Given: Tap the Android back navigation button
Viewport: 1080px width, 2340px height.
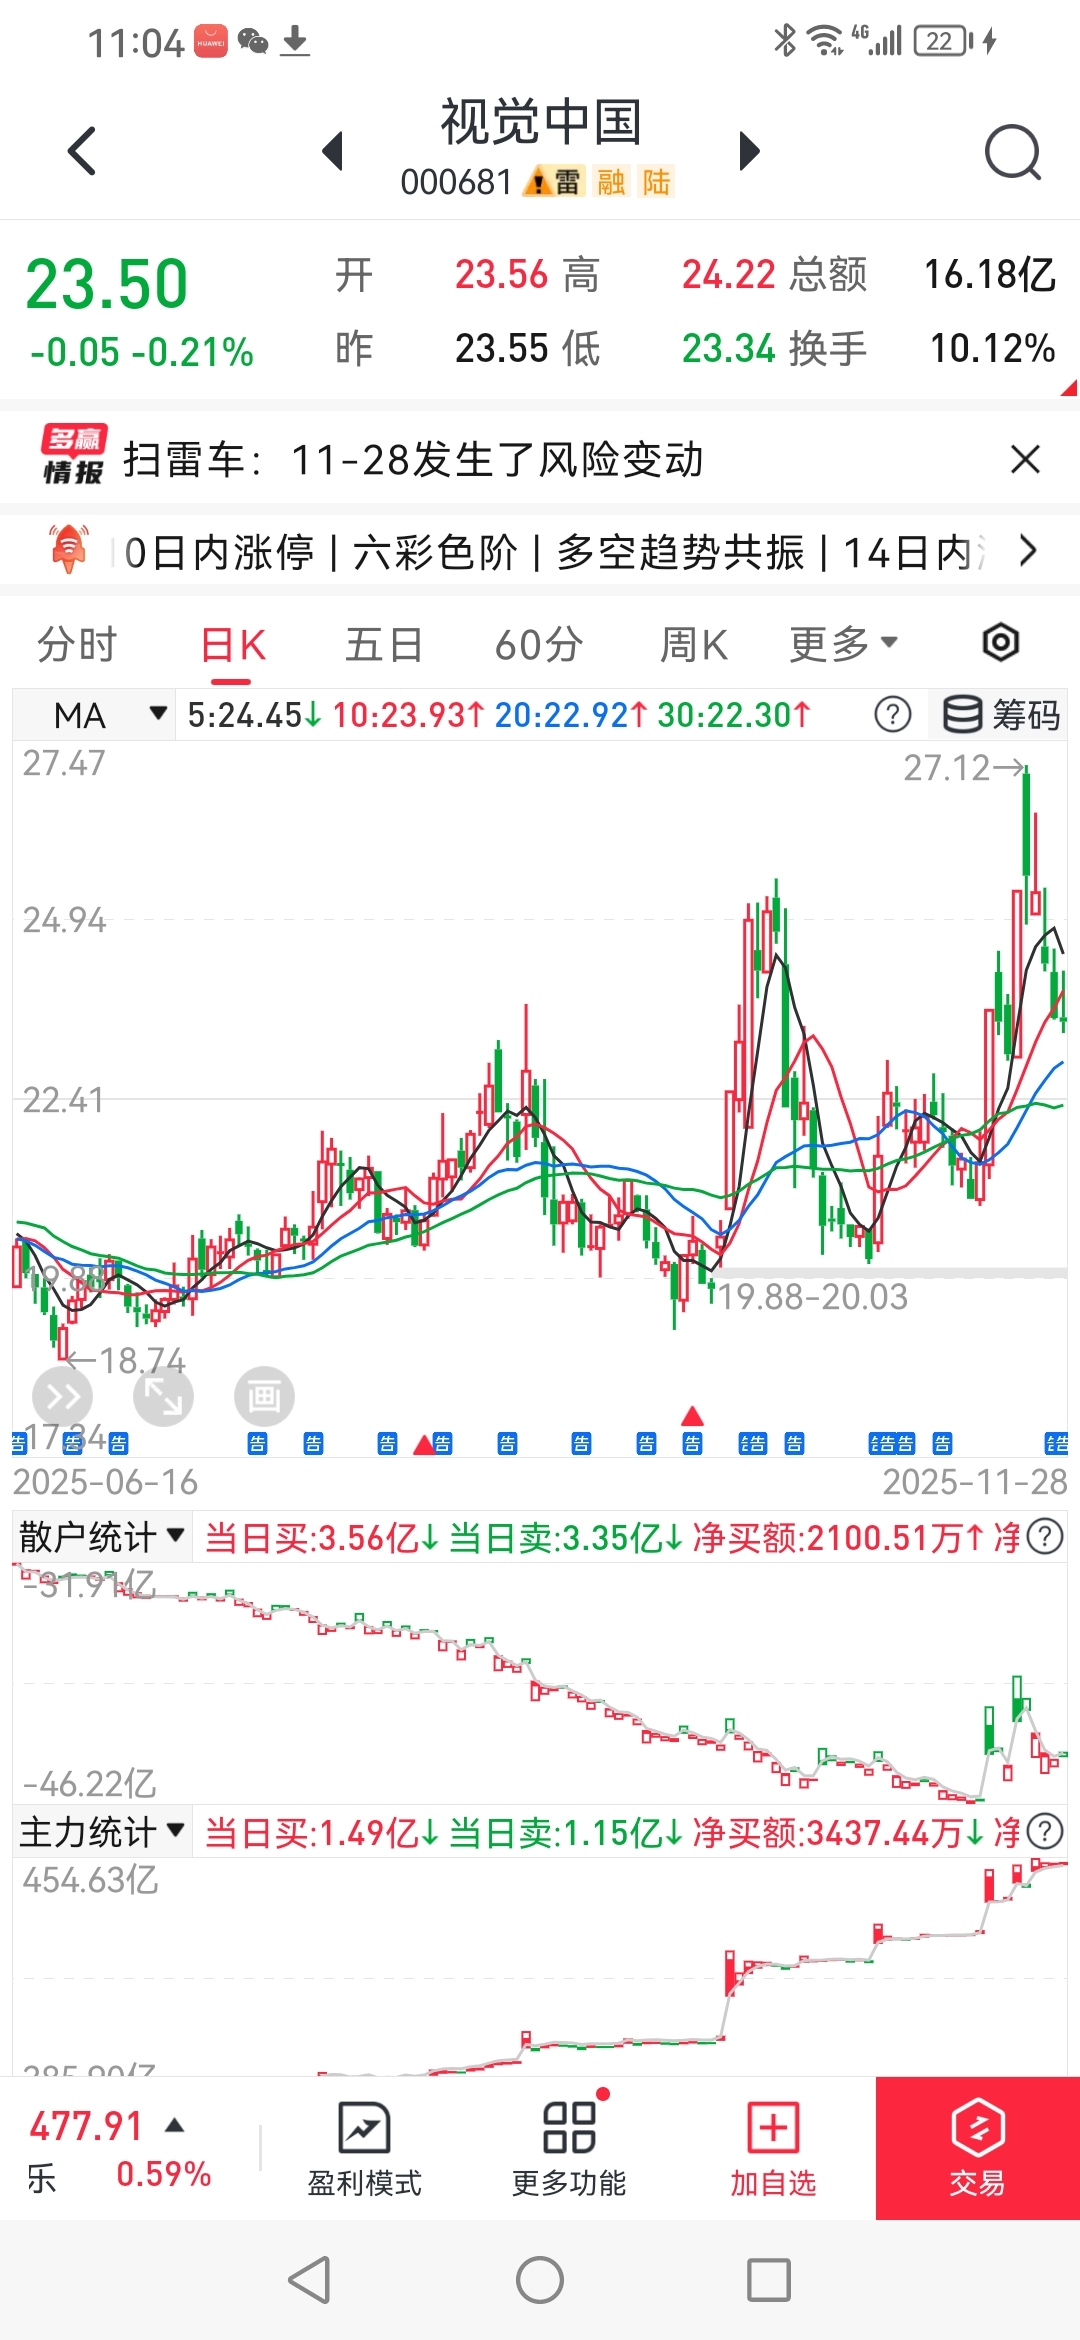Looking at the screenshot, I should coord(309,2280).
